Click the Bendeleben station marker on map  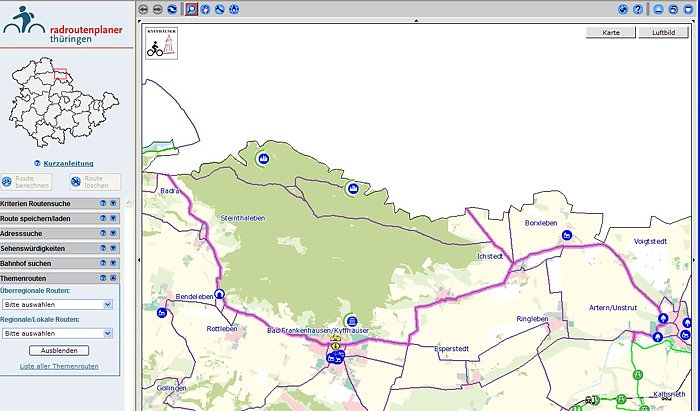(219, 297)
